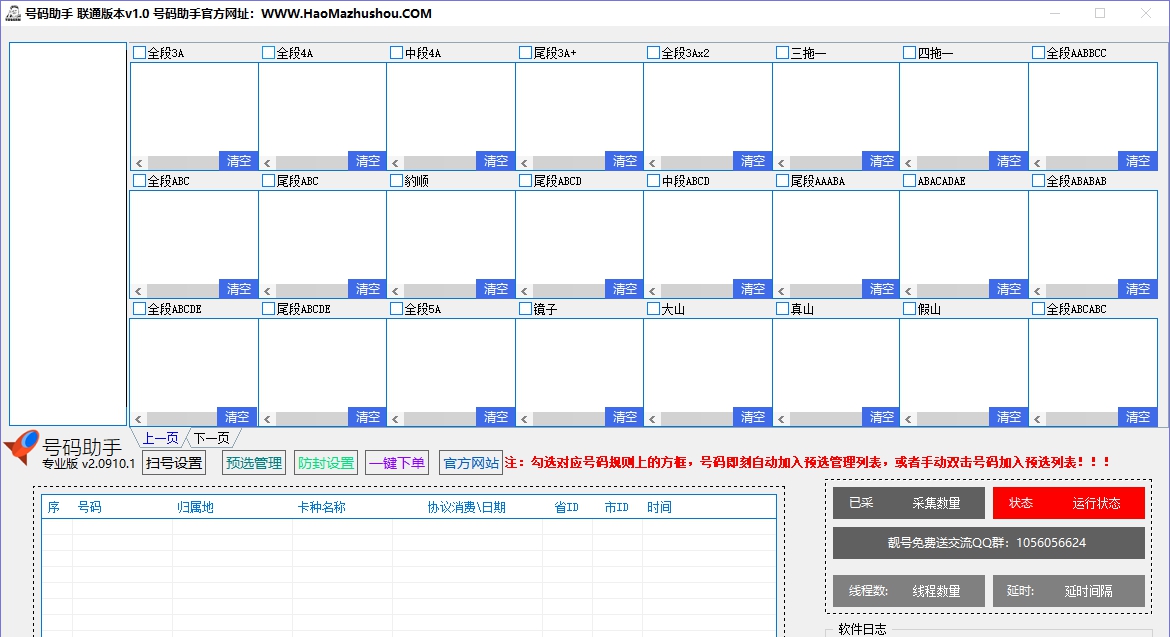Screen dimensions: 1170x637
Task: Switch to the 上一页 tab
Action: point(160,438)
